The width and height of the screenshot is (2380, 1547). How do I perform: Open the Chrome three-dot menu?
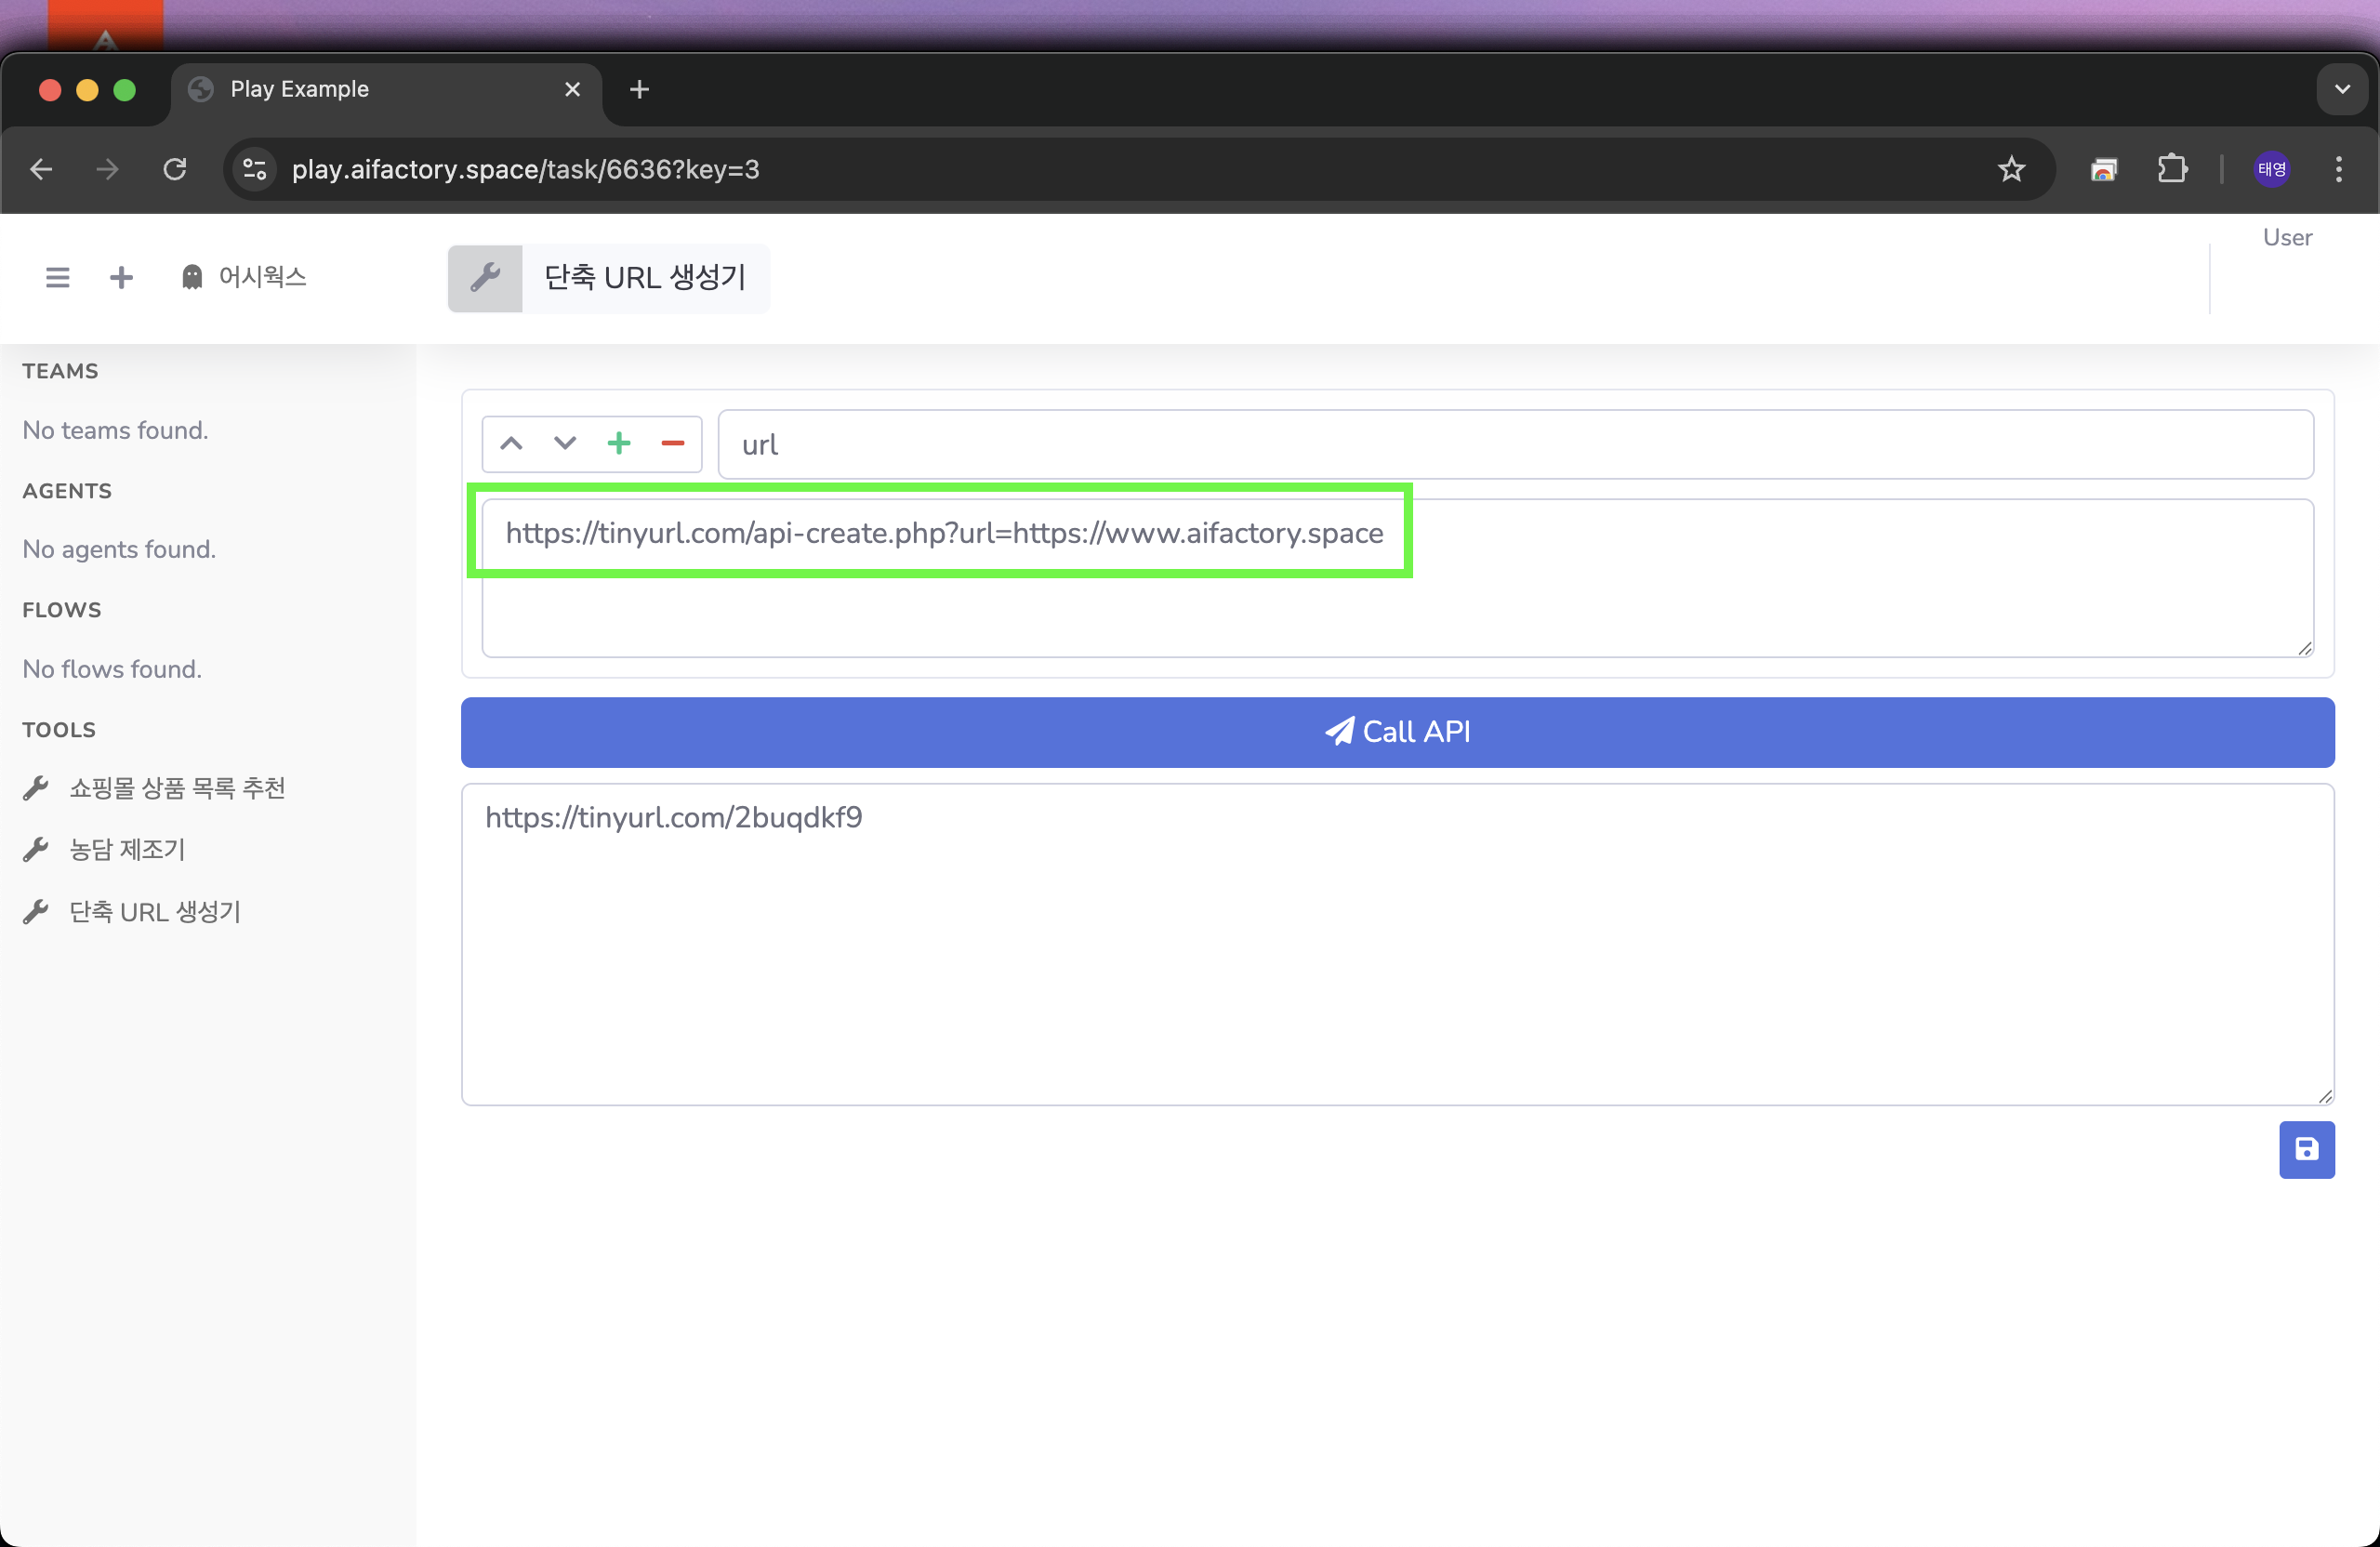tap(2338, 169)
